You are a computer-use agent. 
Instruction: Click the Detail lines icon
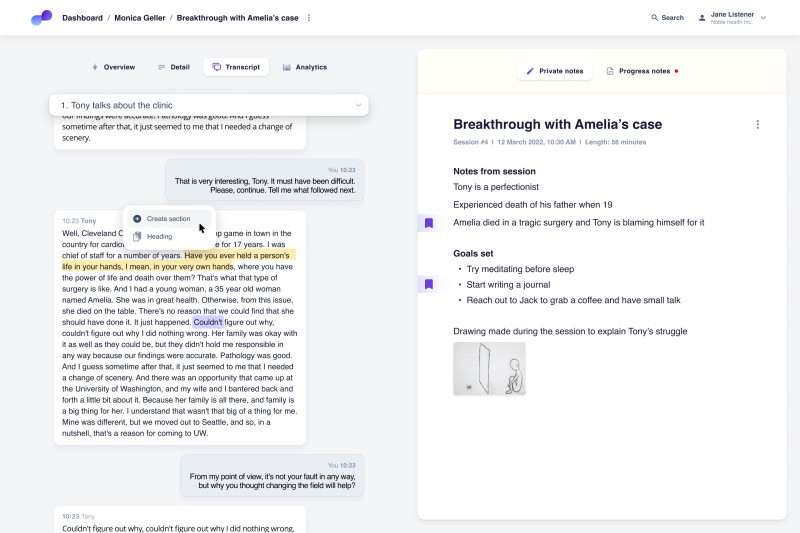pos(161,67)
